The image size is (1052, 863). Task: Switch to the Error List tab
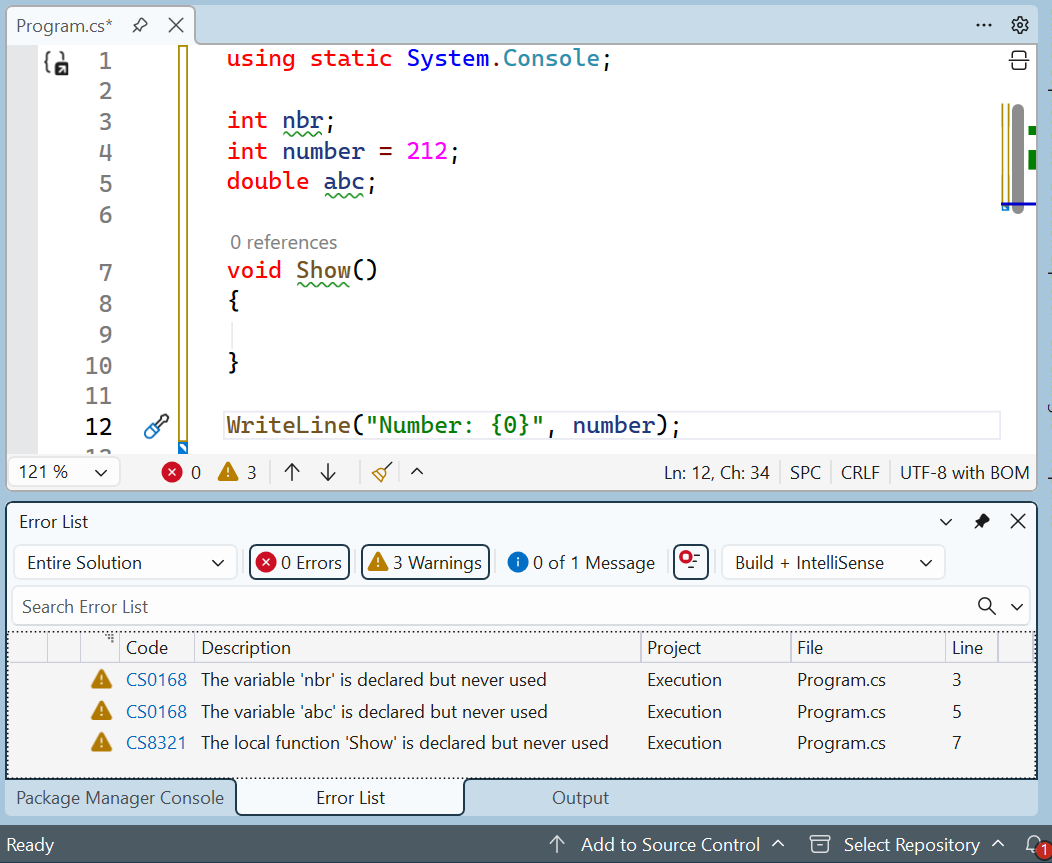350,798
